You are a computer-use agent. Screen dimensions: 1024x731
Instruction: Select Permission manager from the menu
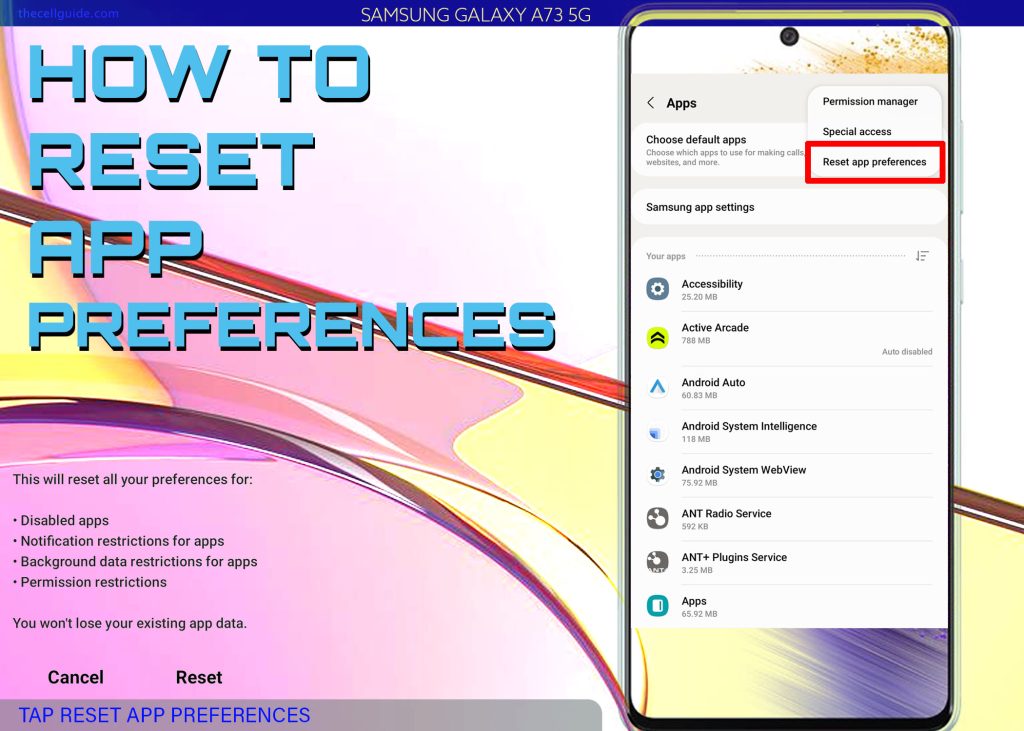pos(870,101)
